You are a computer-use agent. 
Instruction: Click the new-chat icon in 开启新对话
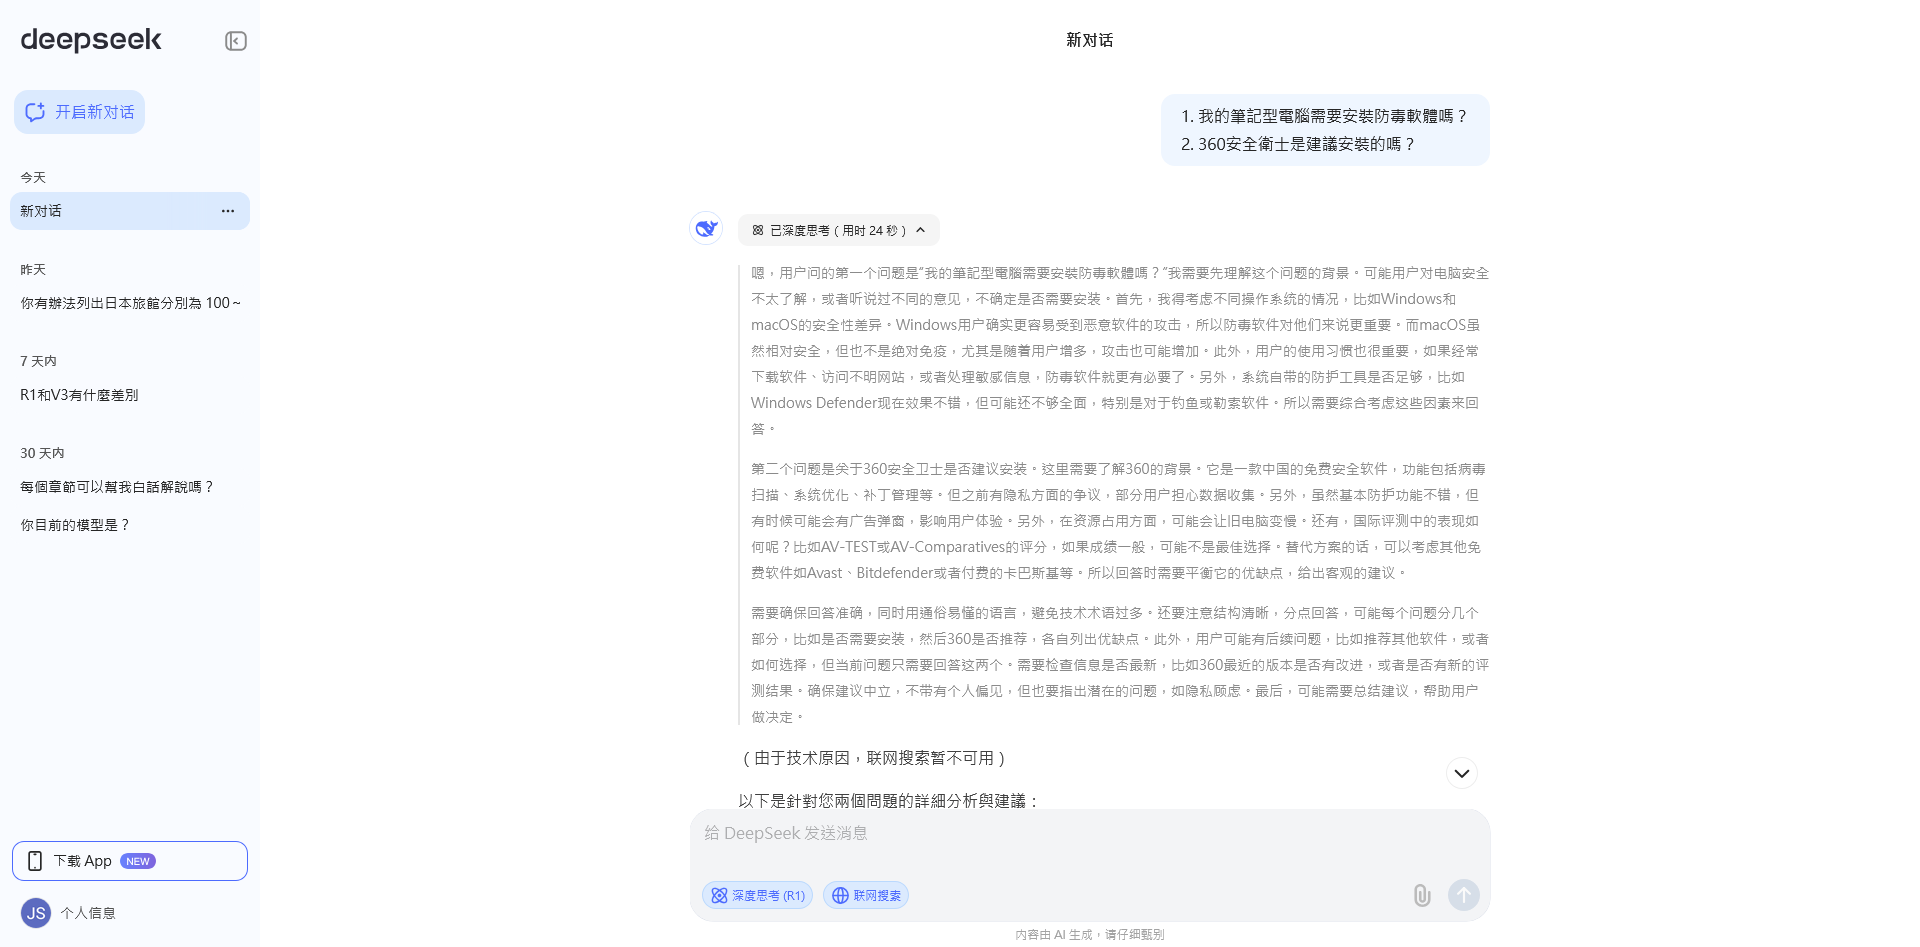[36, 112]
